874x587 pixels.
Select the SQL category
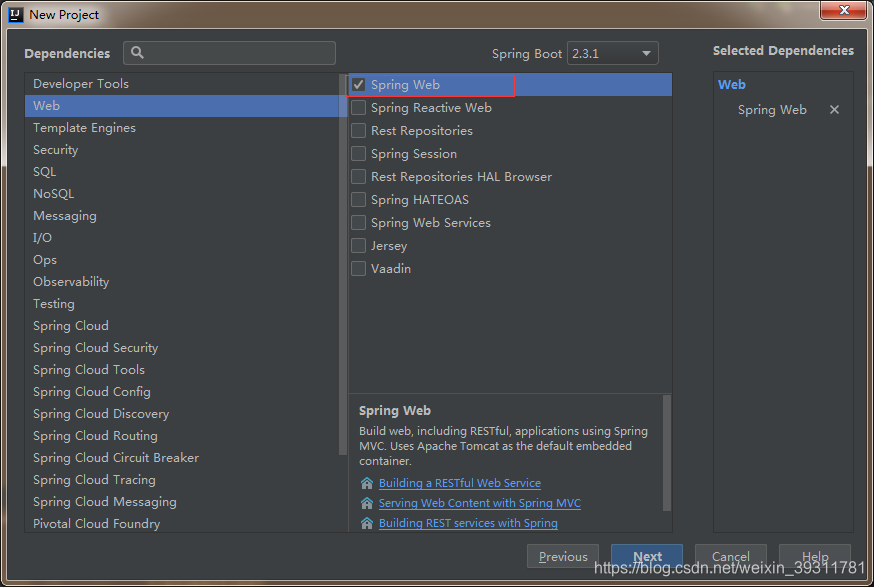click(182, 172)
